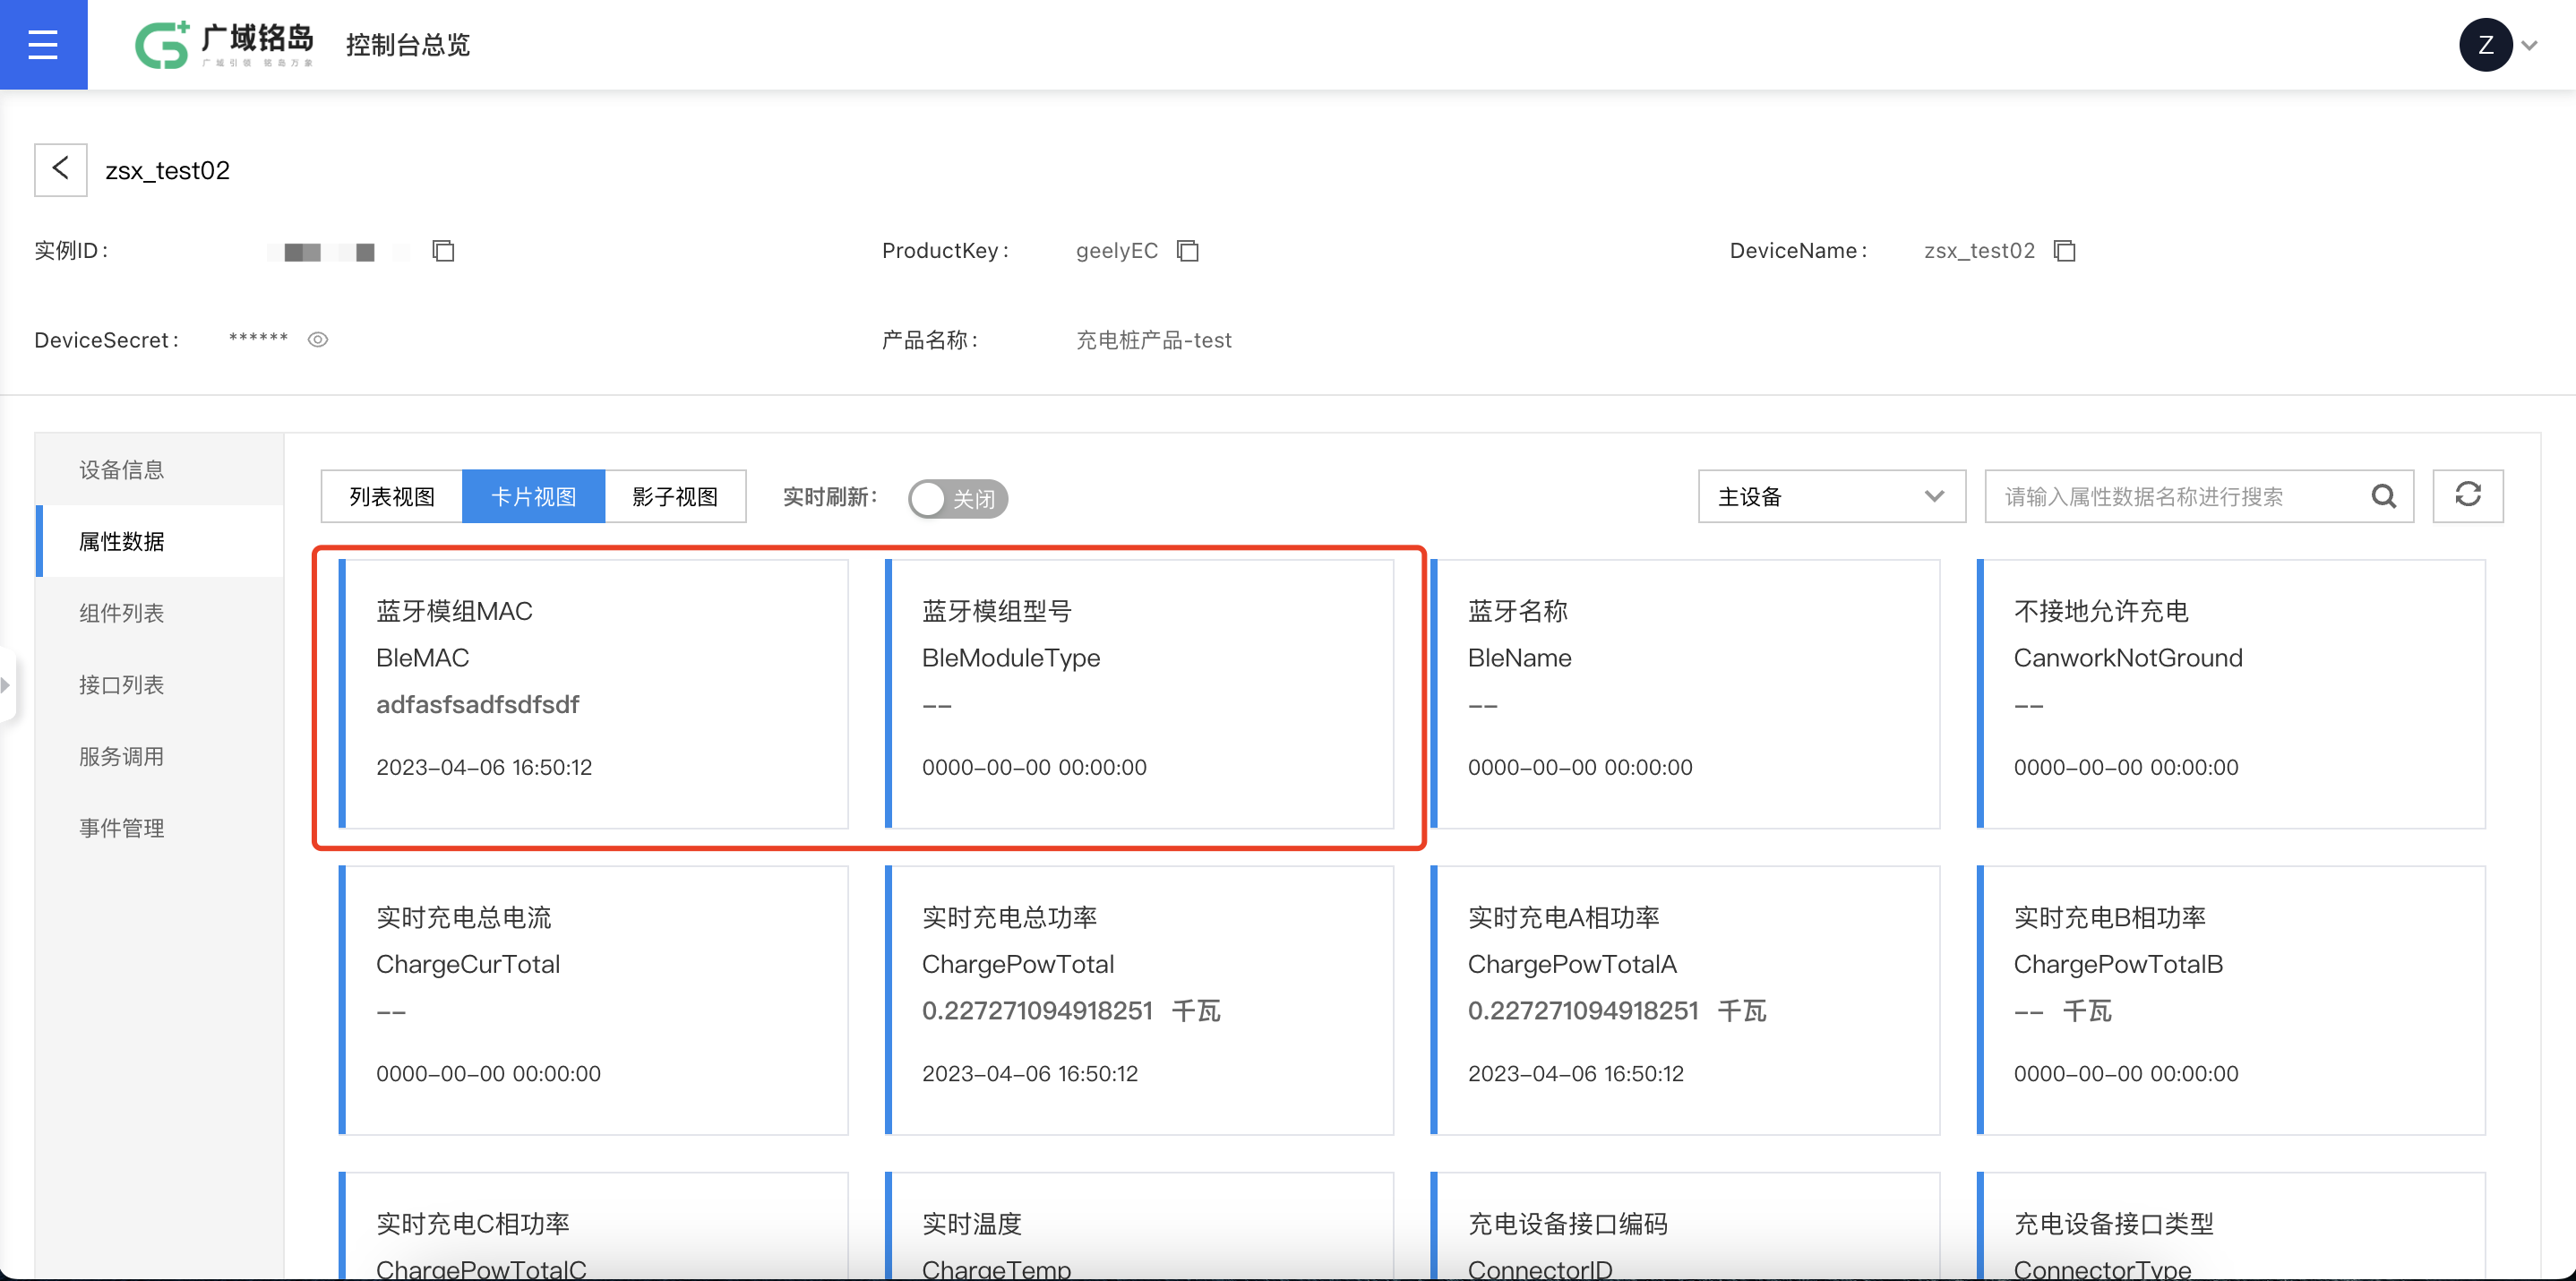Click the 蓝牙模组型号 card
The height and width of the screenshot is (1281, 2576).
point(1140,694)
